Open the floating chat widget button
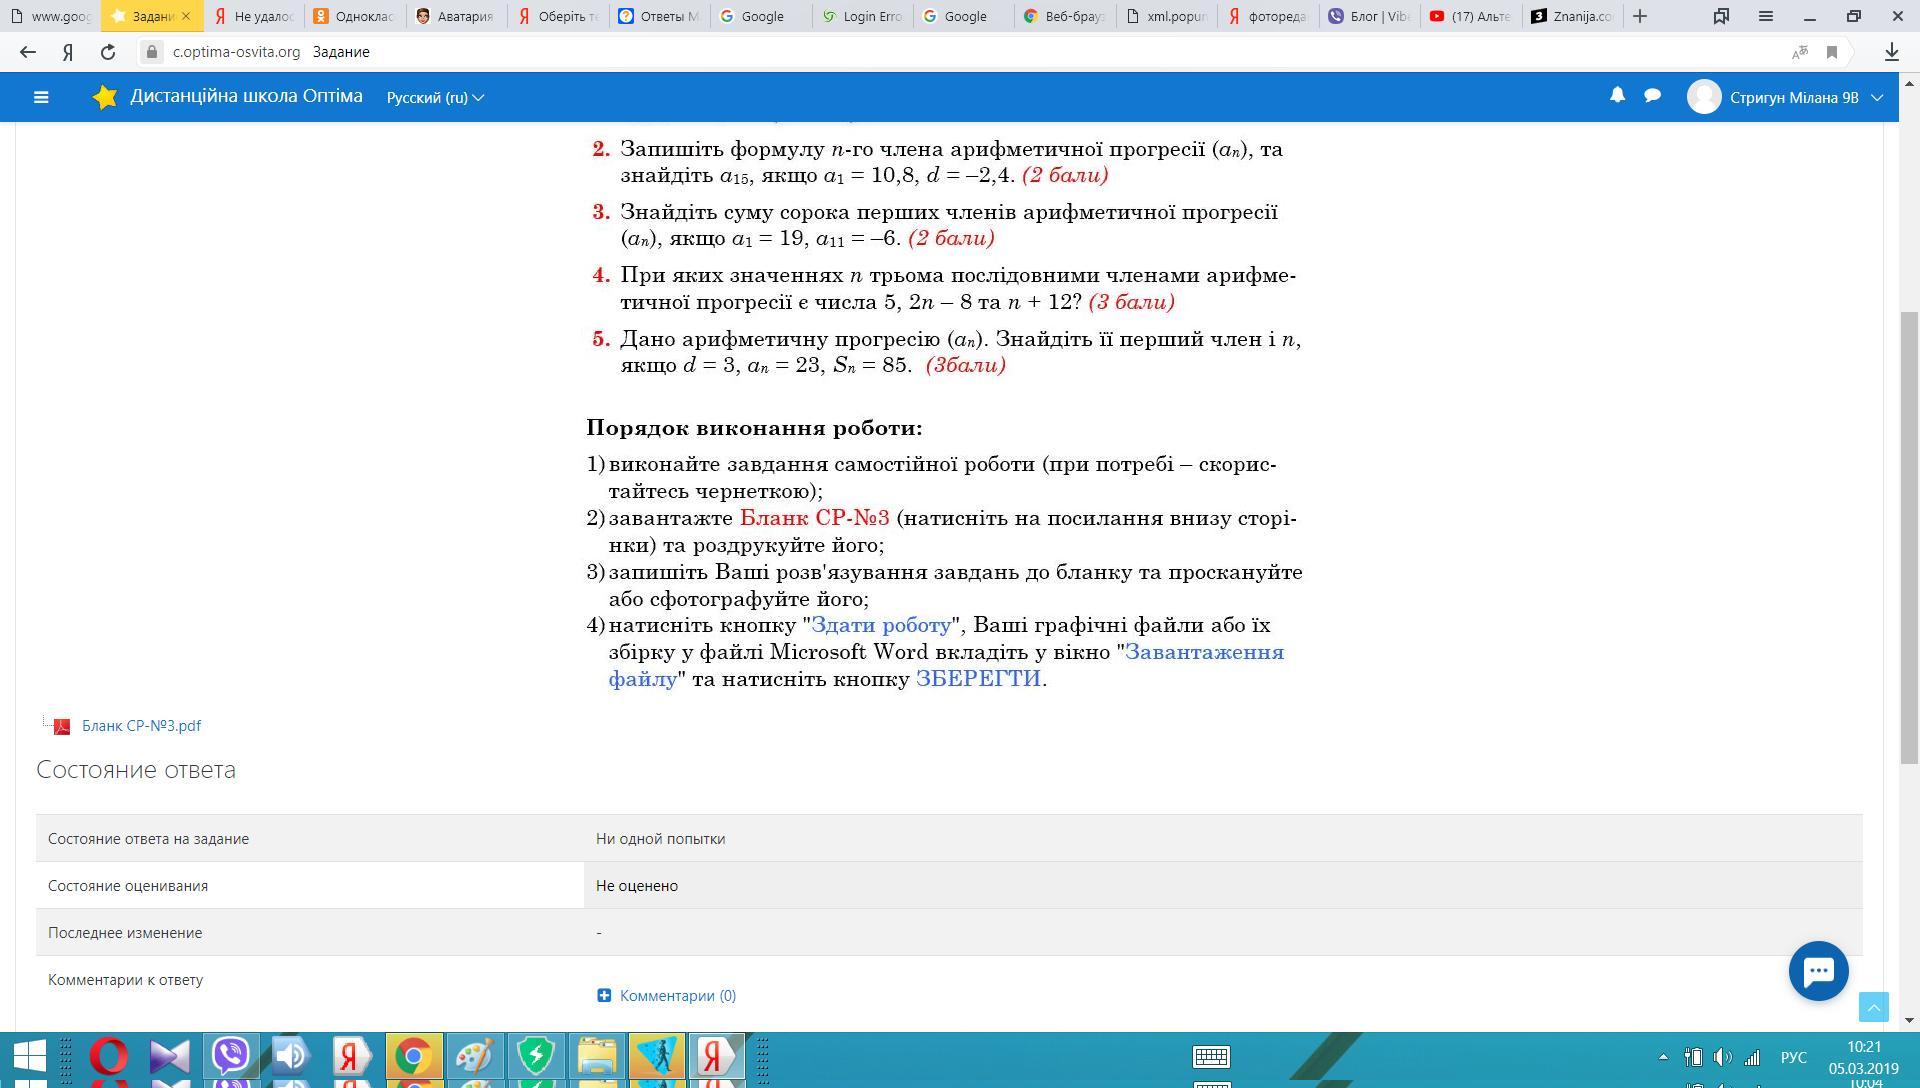Image resolution: width=1920 pixels, height=1088 pixels. pos(1818,970)
